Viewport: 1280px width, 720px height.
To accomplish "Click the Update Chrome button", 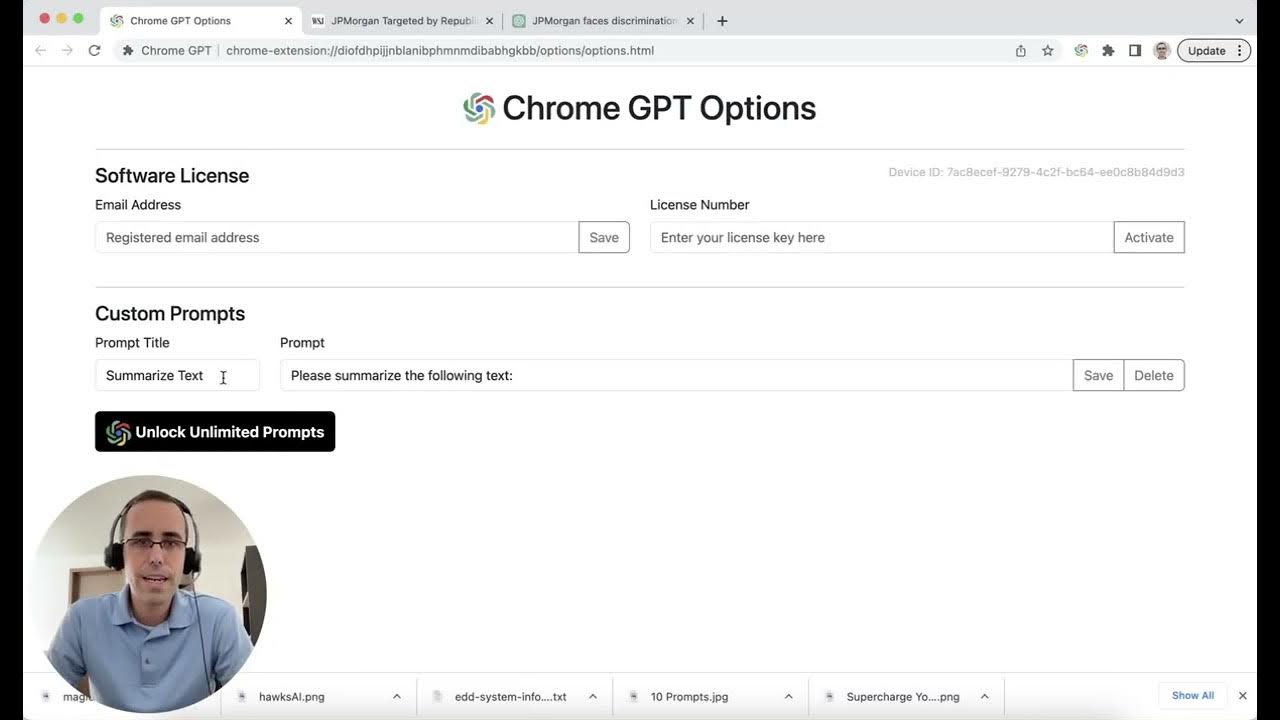I will pos(1214,50).
